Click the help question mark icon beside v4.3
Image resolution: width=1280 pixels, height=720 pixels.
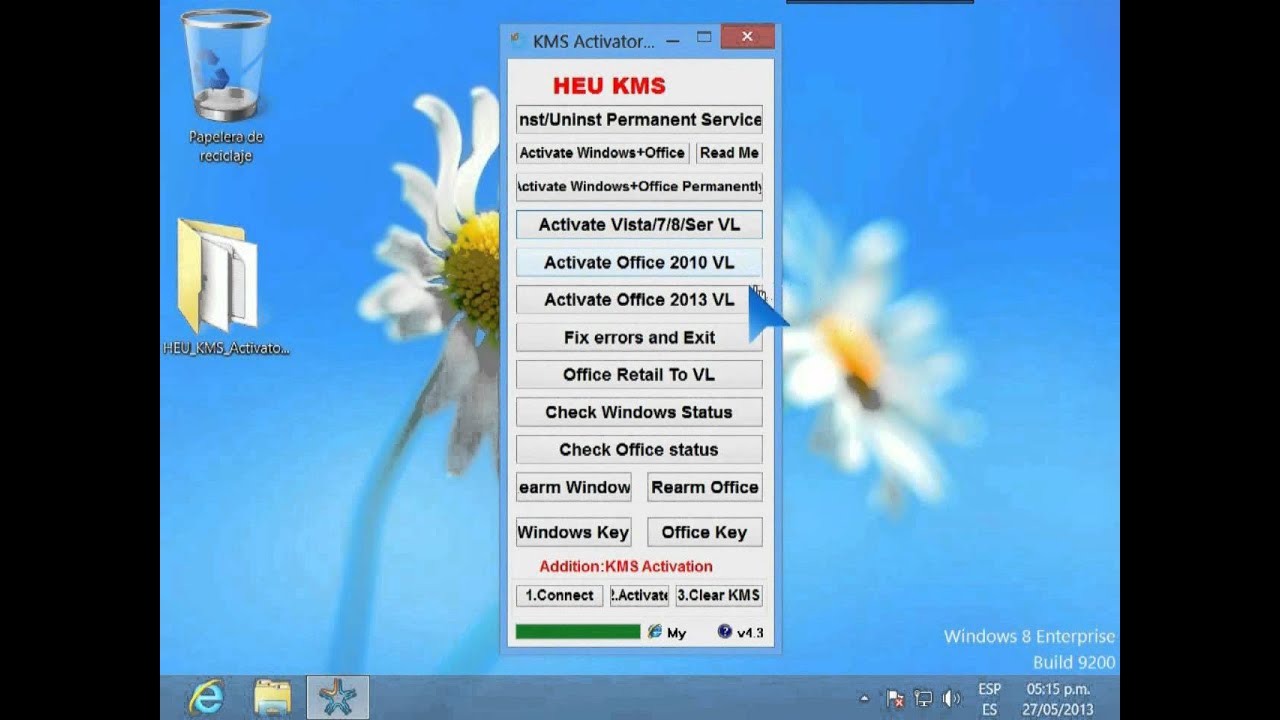(725, 632)
